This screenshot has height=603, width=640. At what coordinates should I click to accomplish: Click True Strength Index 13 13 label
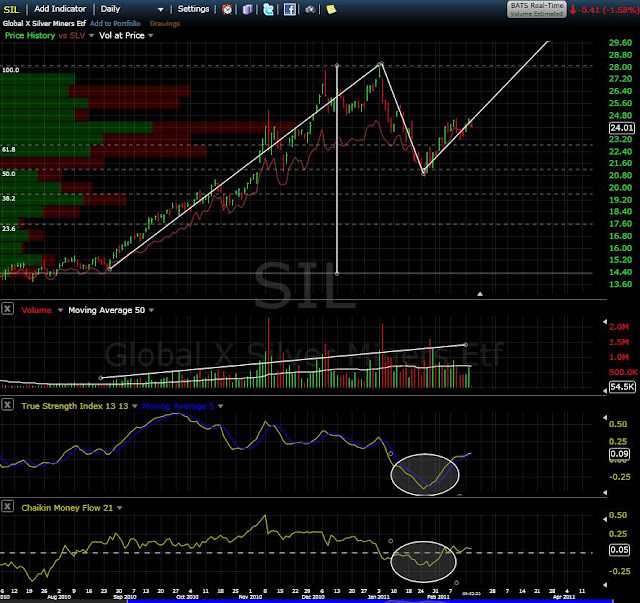click(75, 406)
